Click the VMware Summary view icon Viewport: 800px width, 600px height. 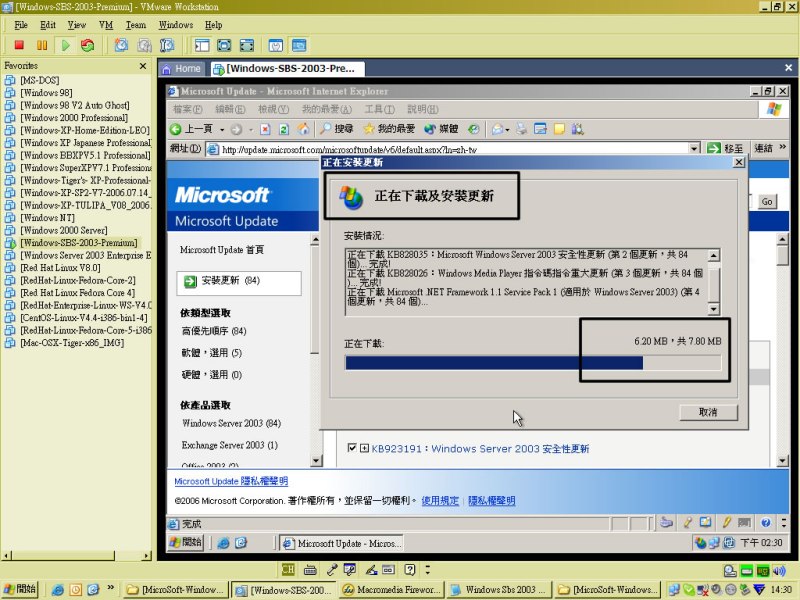[276, 45]
